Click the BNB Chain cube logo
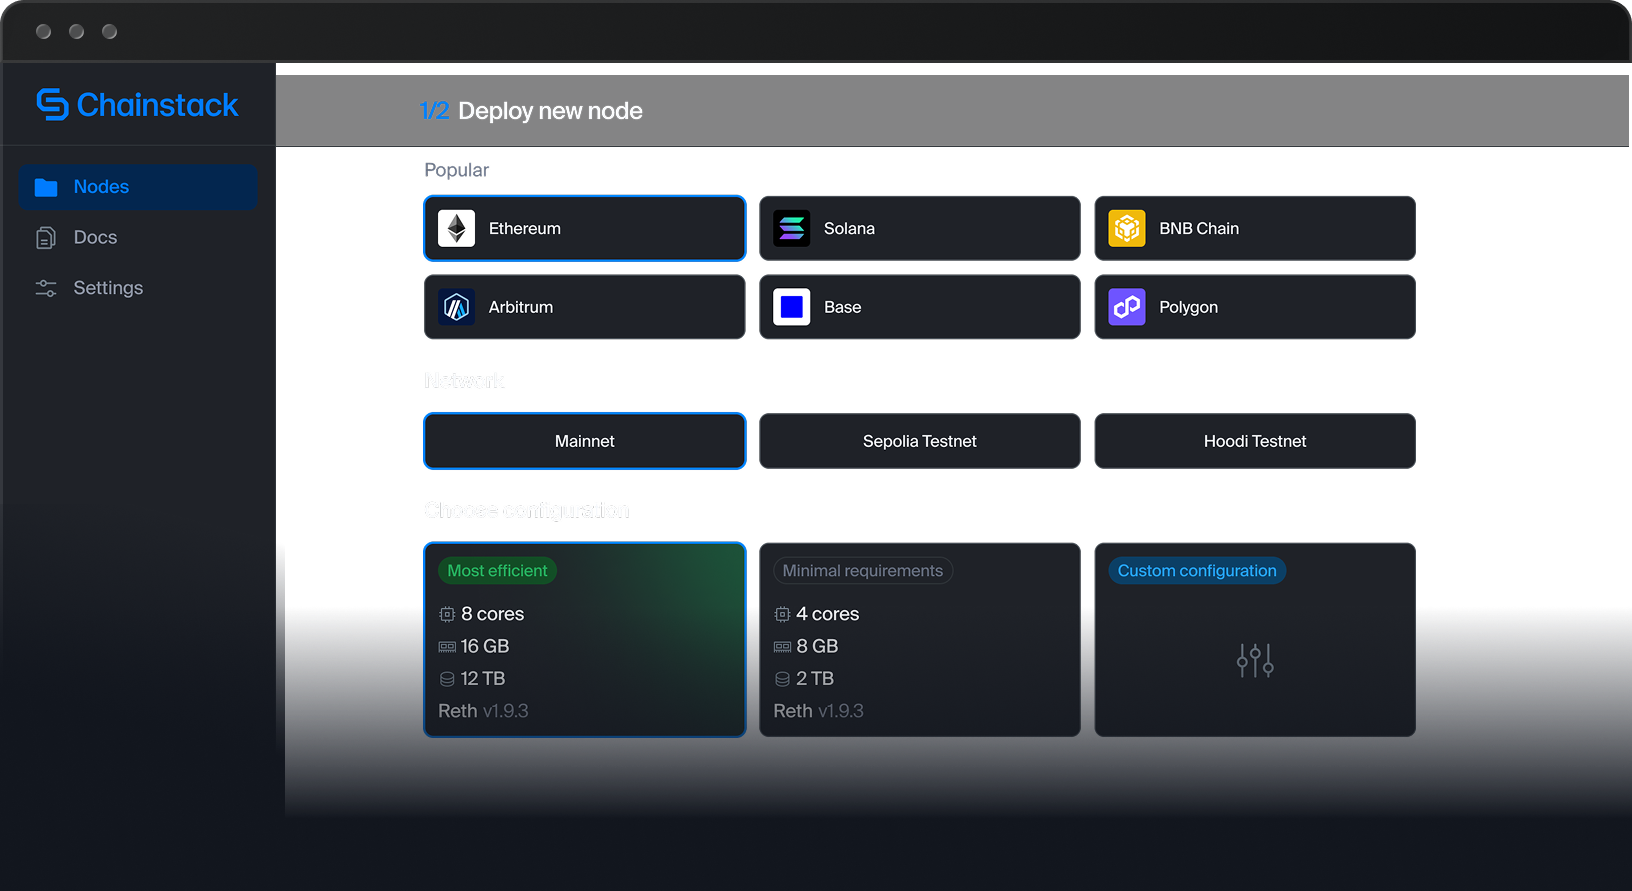The height and width of the screenshot is (891, 1632). click(1127, 229)
